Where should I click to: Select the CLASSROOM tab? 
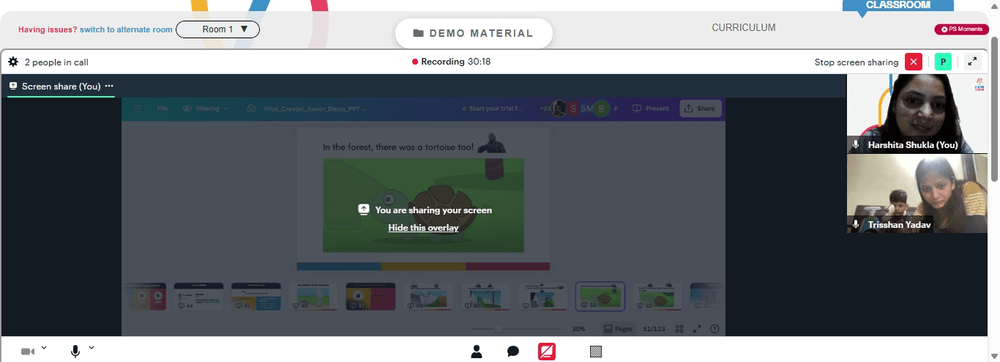click(x=897, y=5)
